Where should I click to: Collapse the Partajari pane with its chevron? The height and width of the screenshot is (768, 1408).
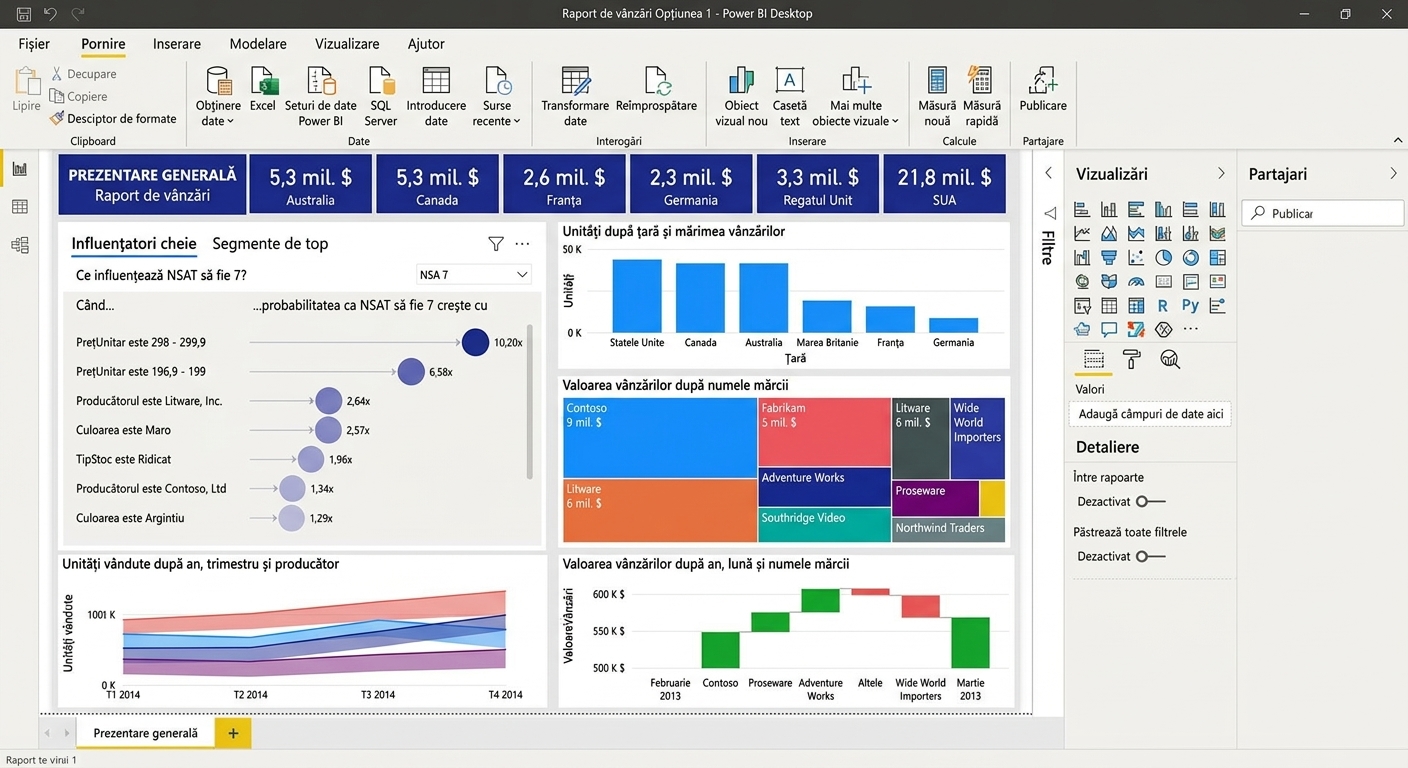[1393, 173]
